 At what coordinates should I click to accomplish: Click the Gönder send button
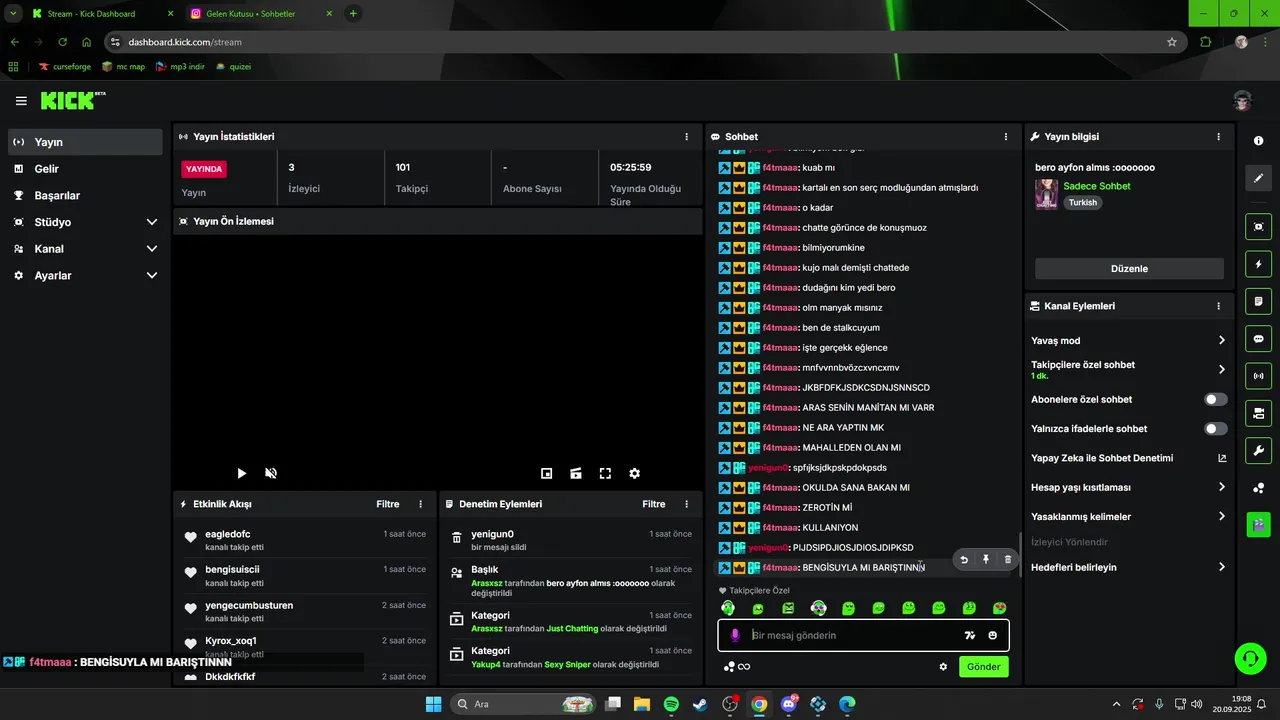click(x=983, y=667)
